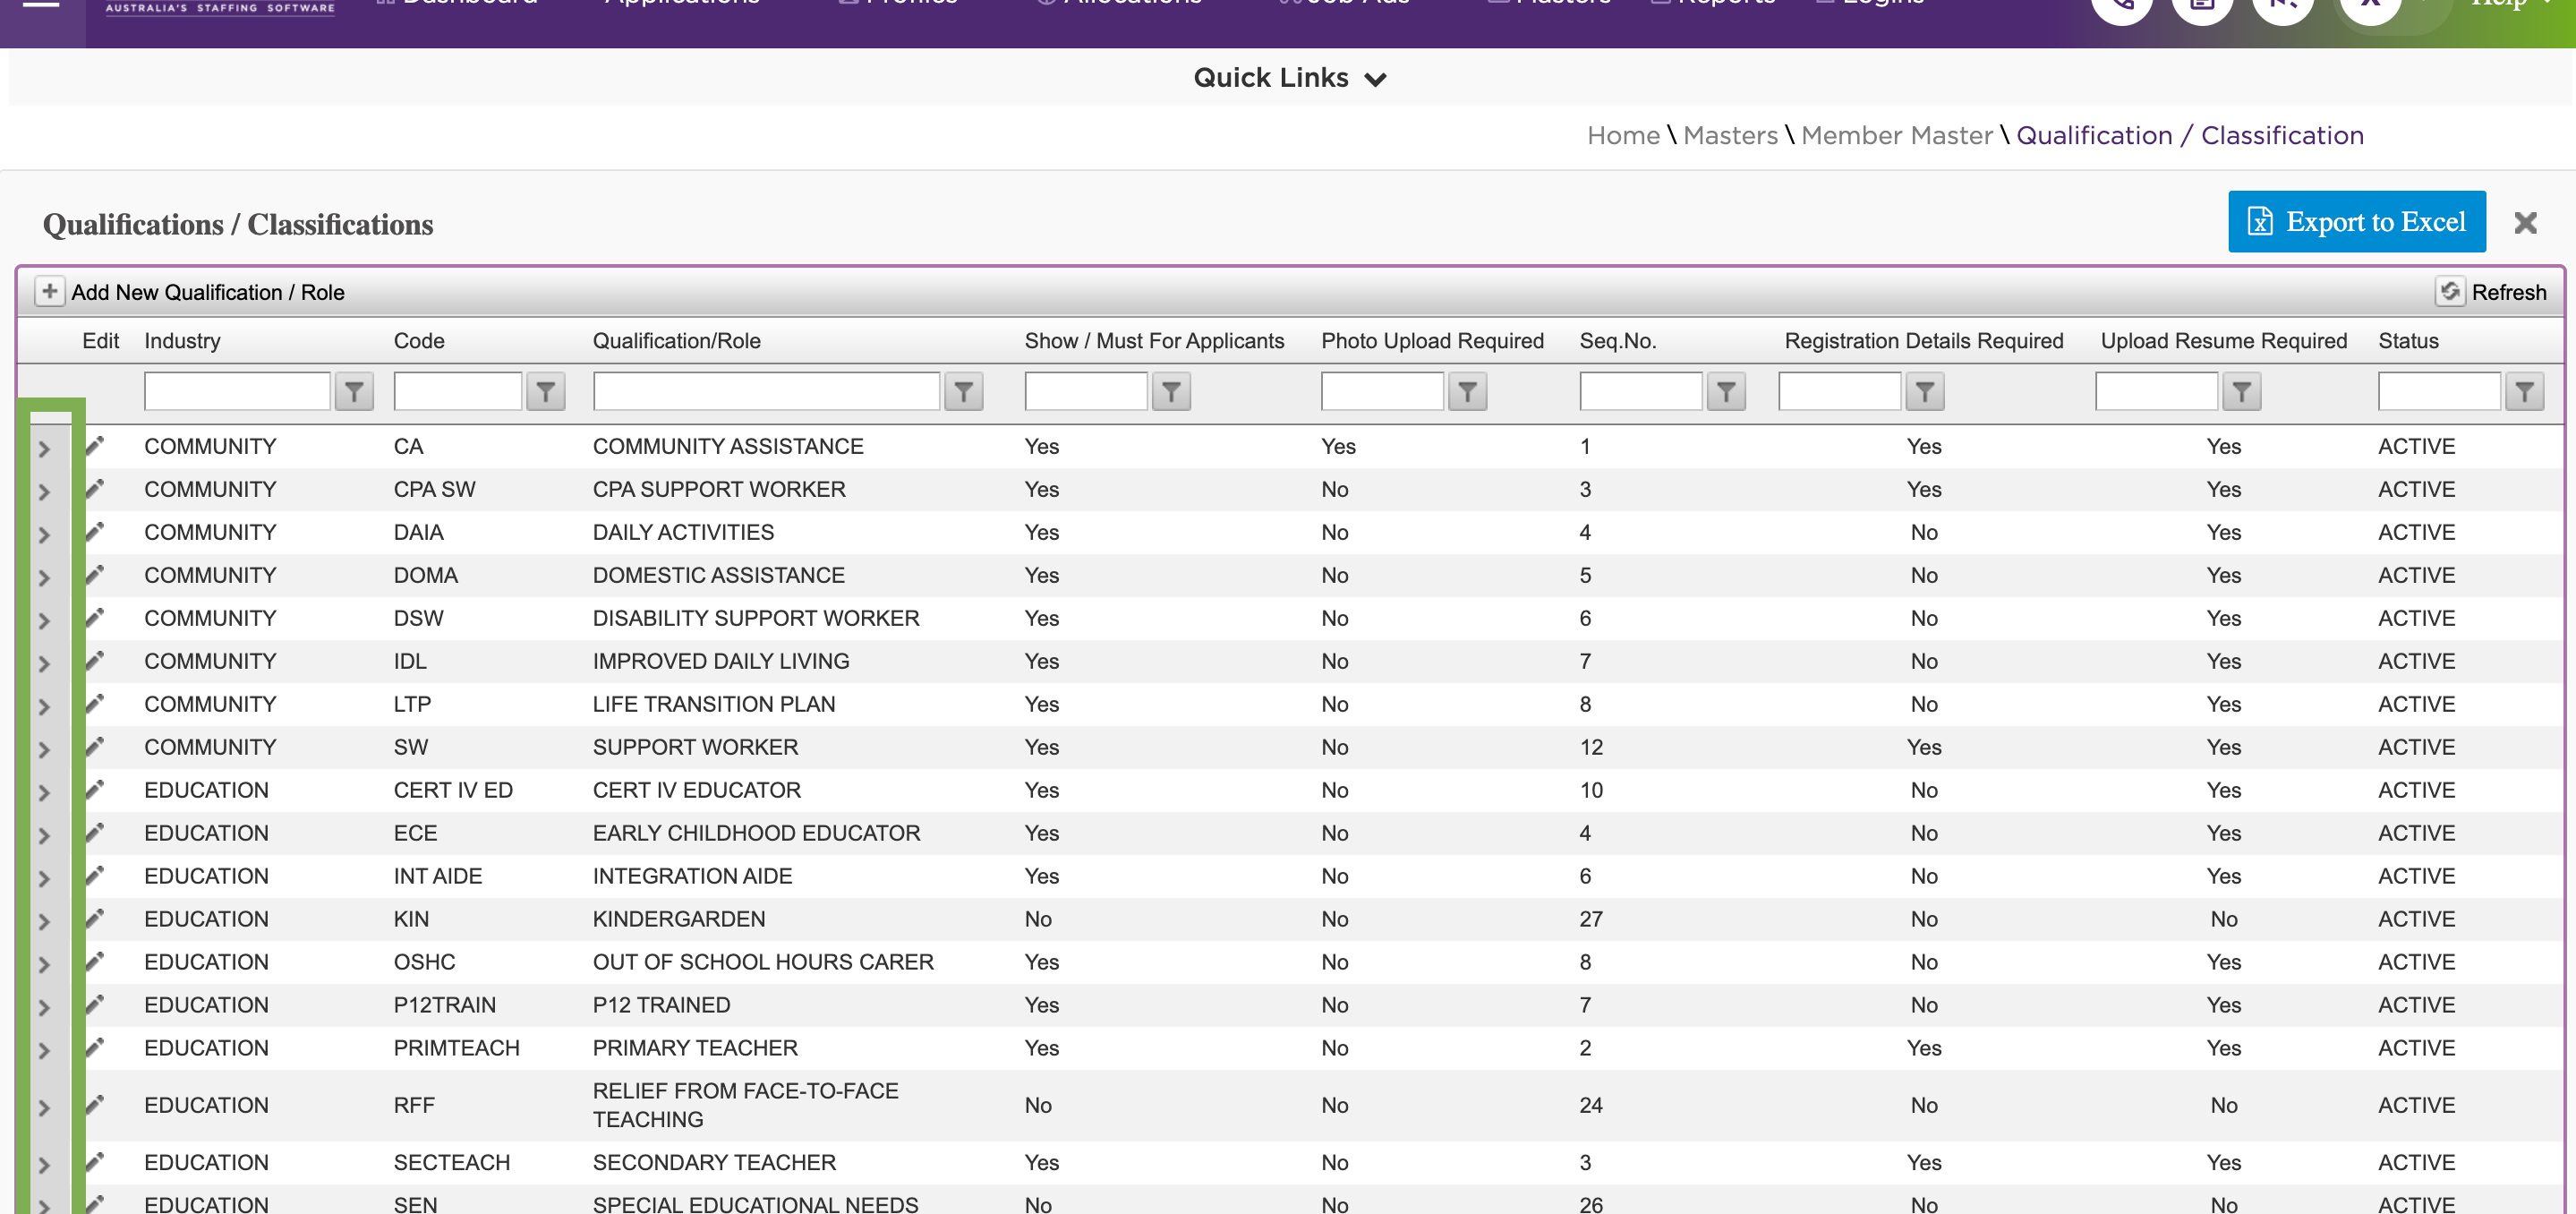
Task: Edit the LIFE TRANSITION PLAN row pencil
Action: click(95, 704)
